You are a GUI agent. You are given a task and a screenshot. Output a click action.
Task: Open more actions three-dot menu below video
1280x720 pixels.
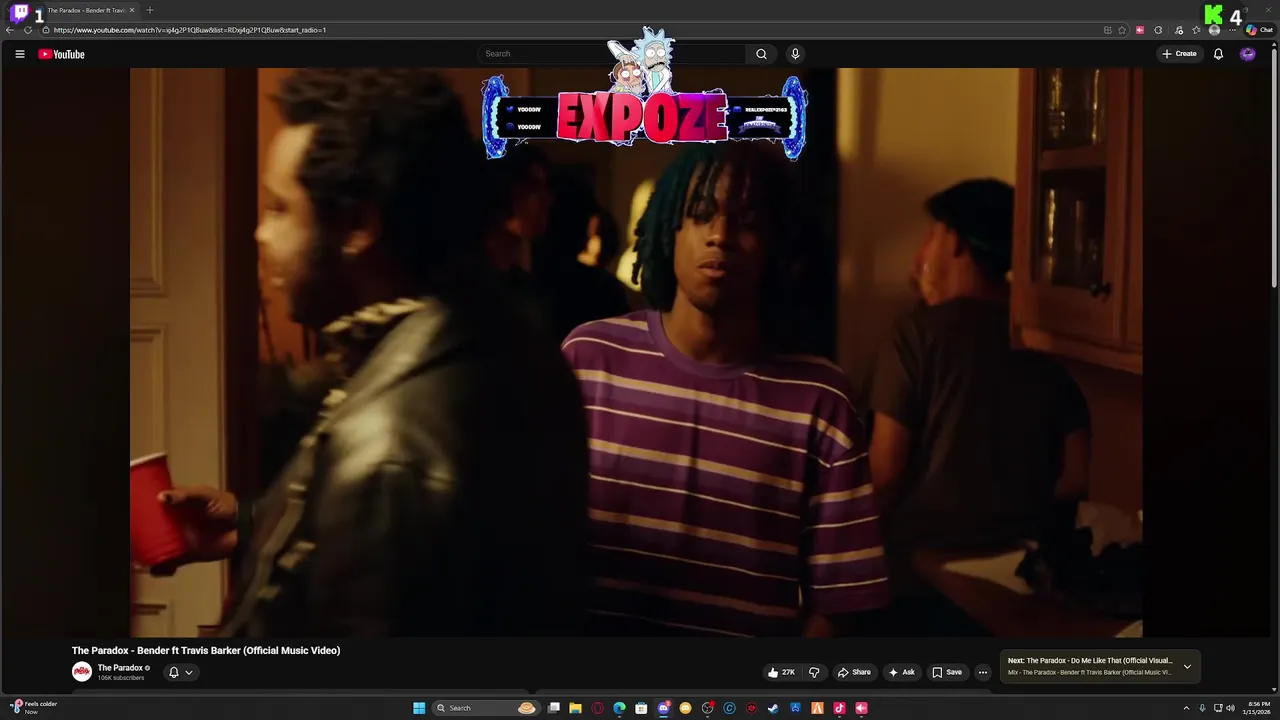(x=983, y=672)
